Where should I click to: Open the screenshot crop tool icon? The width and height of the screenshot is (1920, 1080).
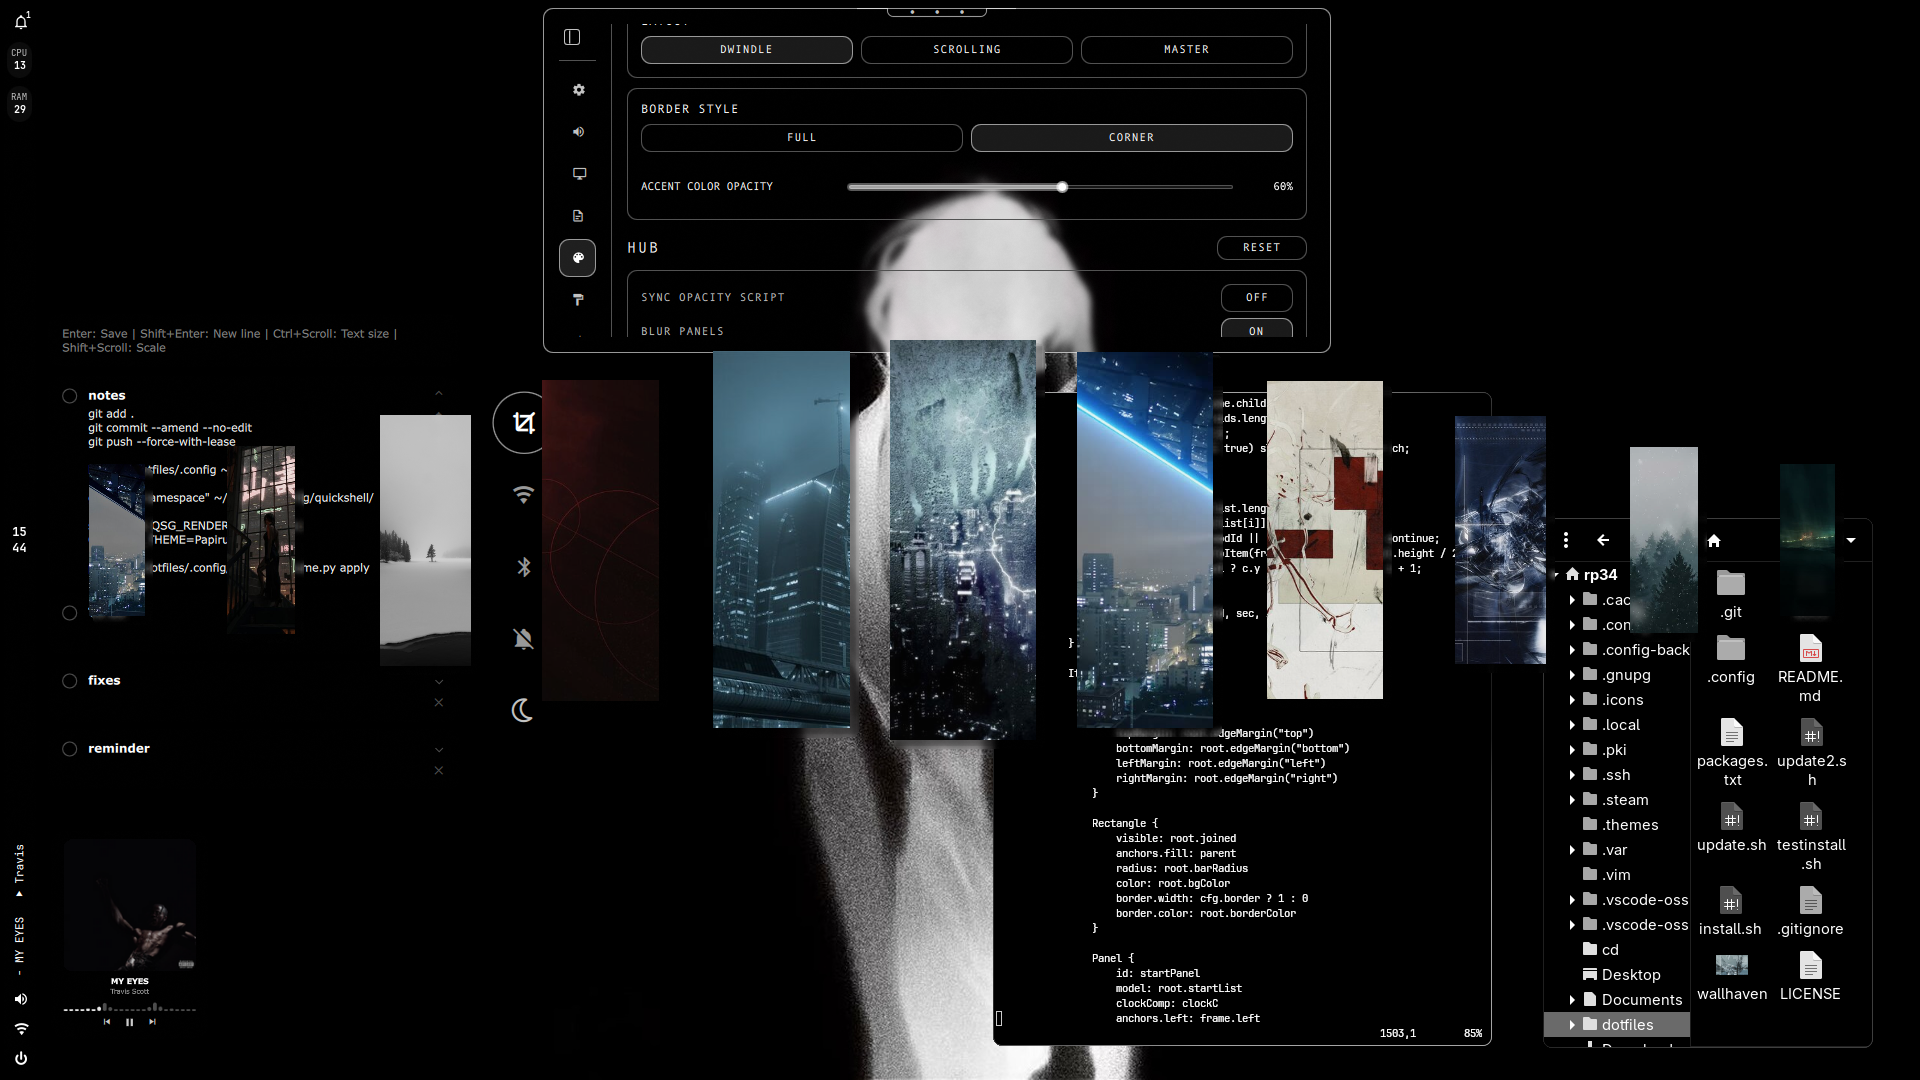(x=524, y=423)
